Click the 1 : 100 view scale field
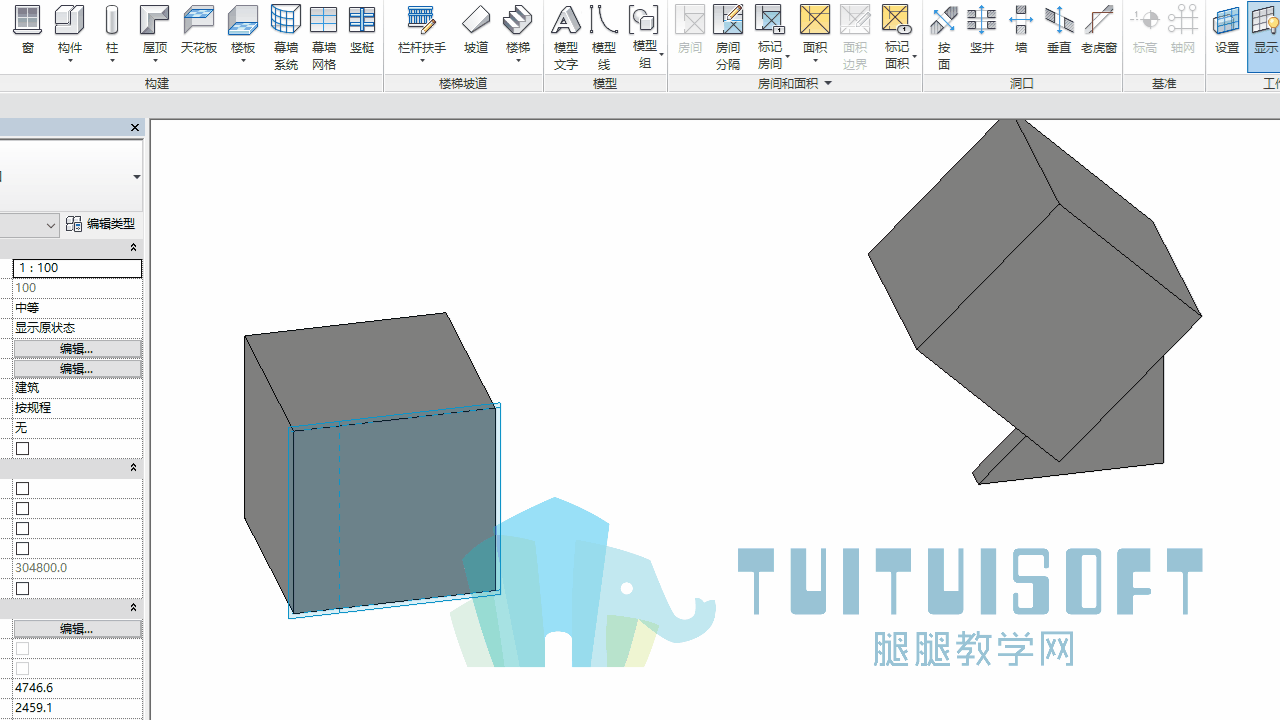This screenshot has height=720, width=1280. (x=77, y=268)
